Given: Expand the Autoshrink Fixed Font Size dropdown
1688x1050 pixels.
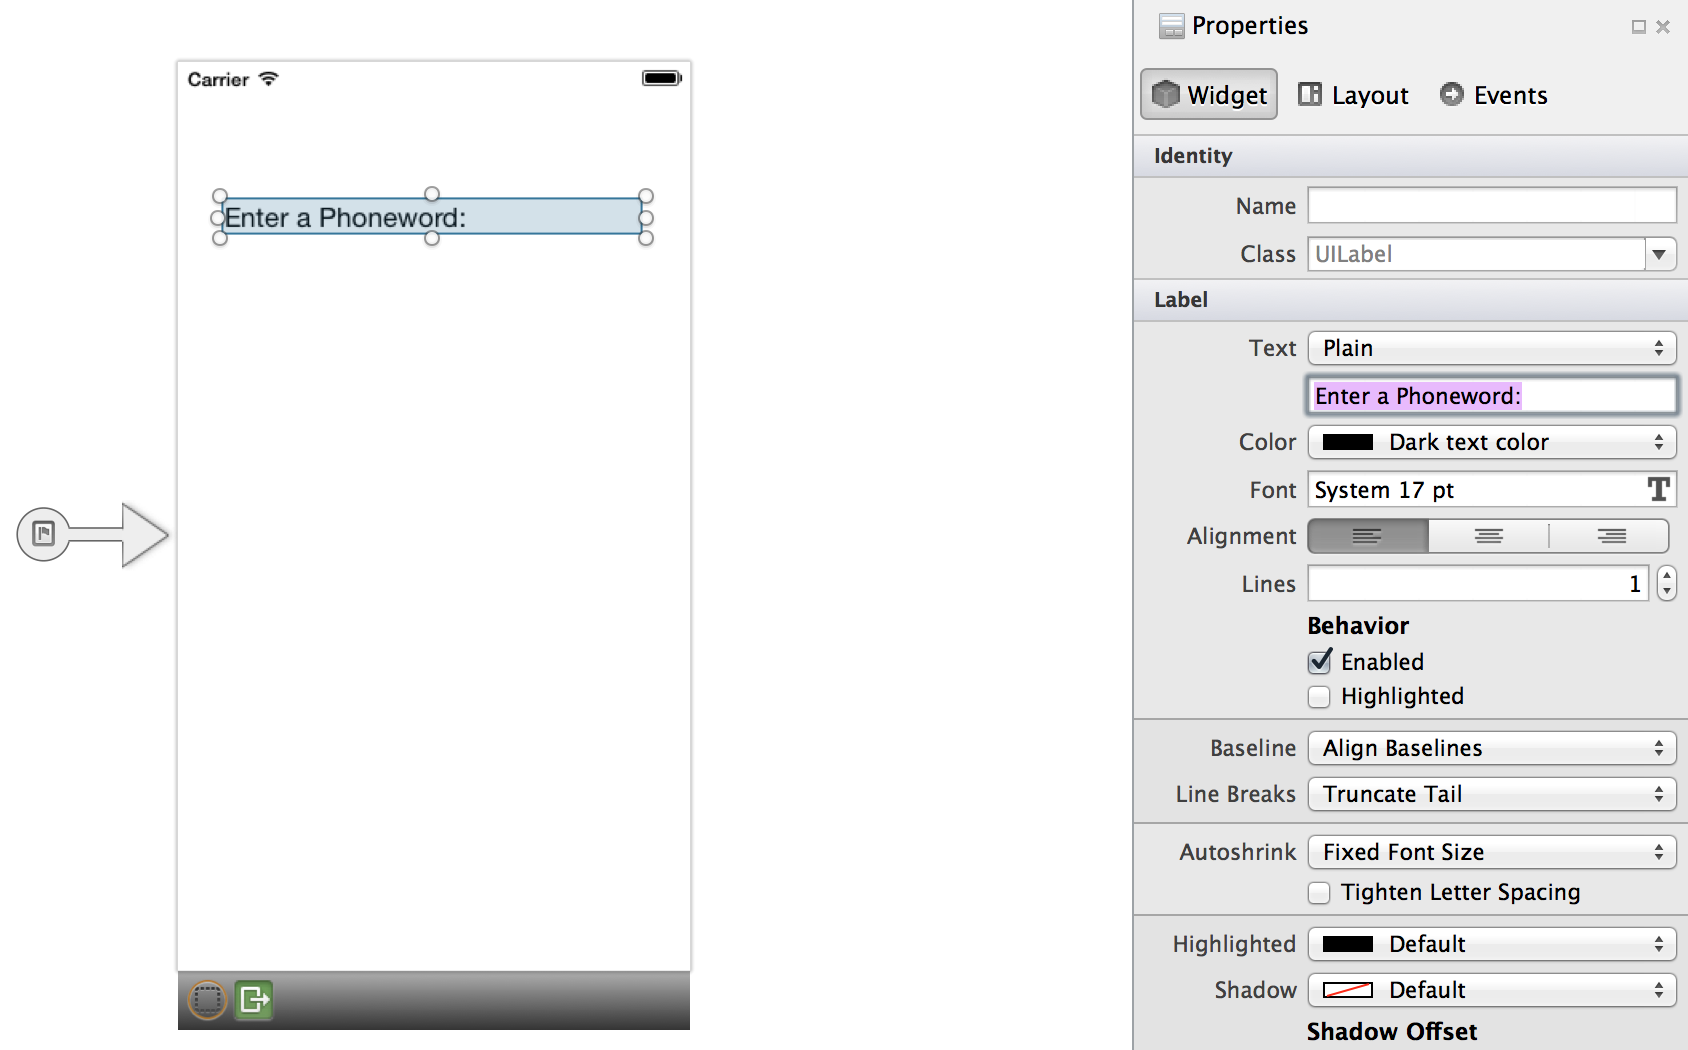Looking at the screenshot, I should click(x=1491, y=852).
